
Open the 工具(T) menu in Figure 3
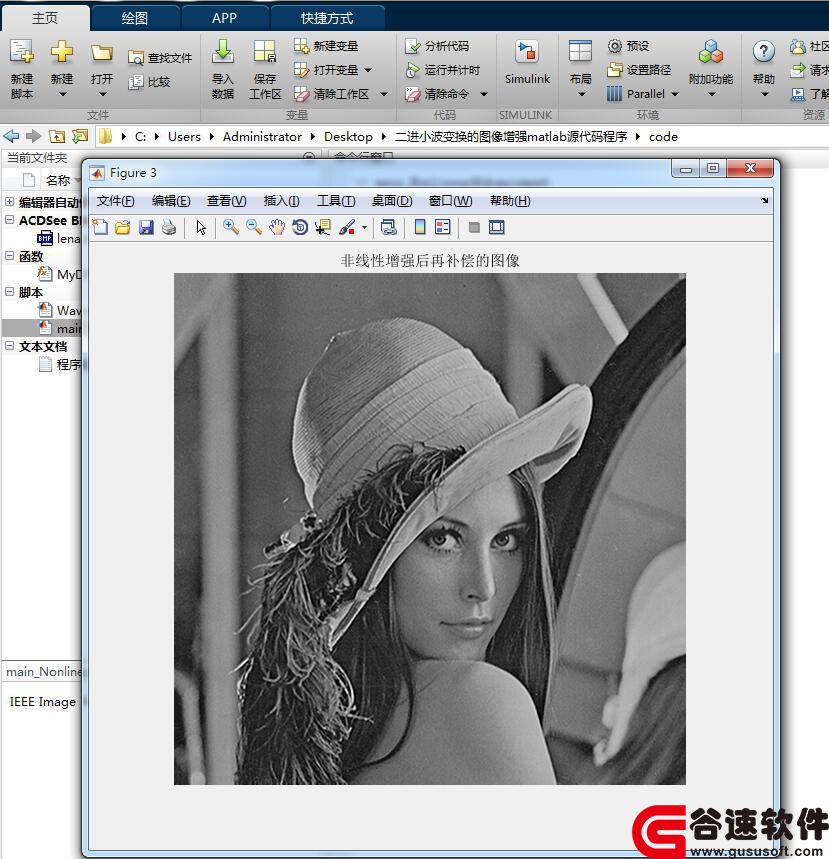pyautogui.click(x=336, y=201)
